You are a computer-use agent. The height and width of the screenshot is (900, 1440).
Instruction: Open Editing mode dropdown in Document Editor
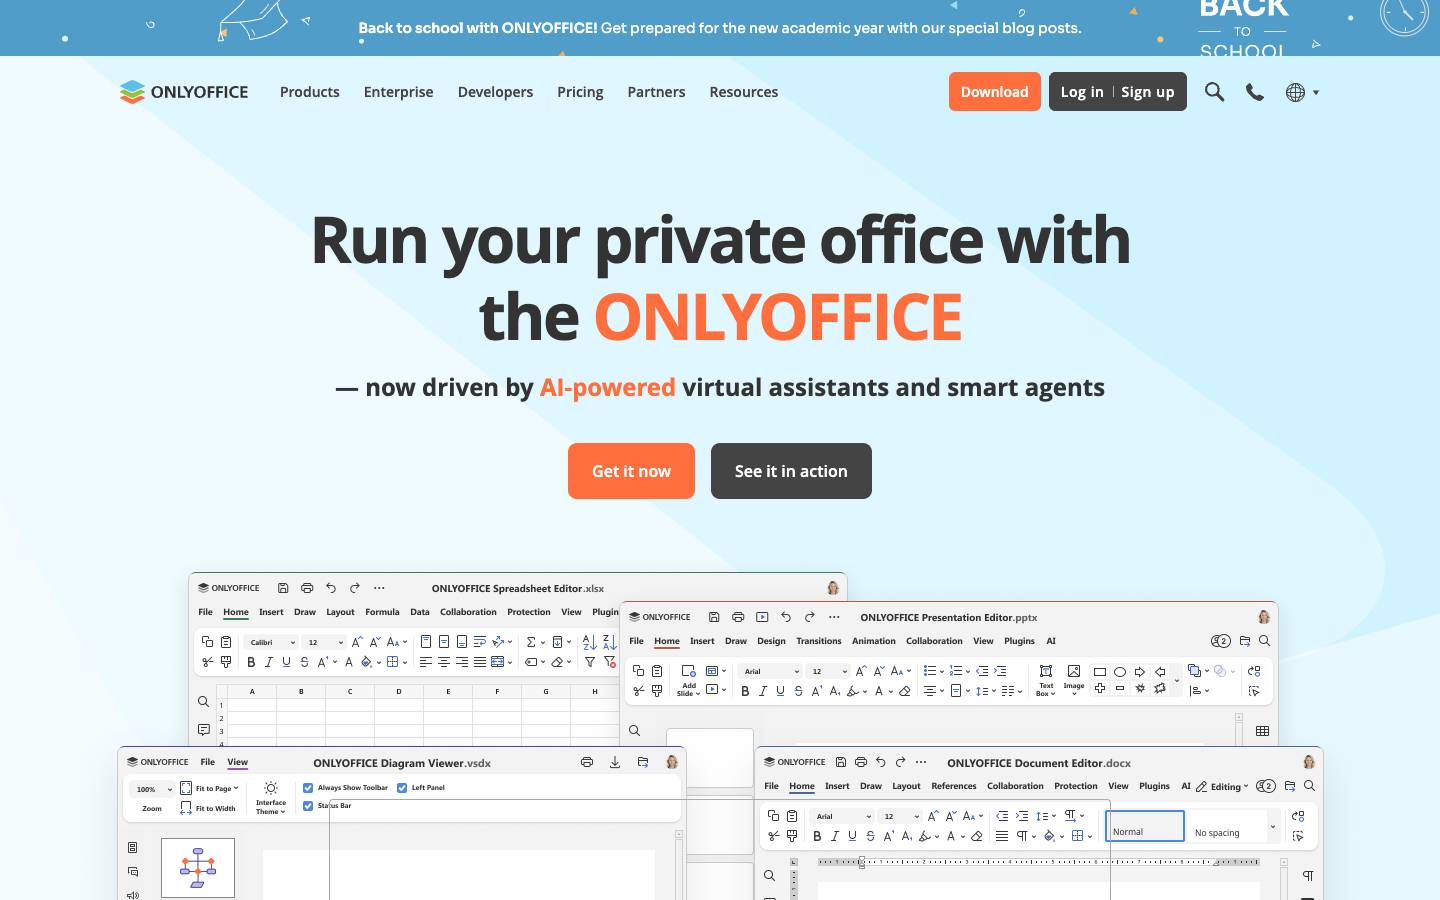[1222, 786]
